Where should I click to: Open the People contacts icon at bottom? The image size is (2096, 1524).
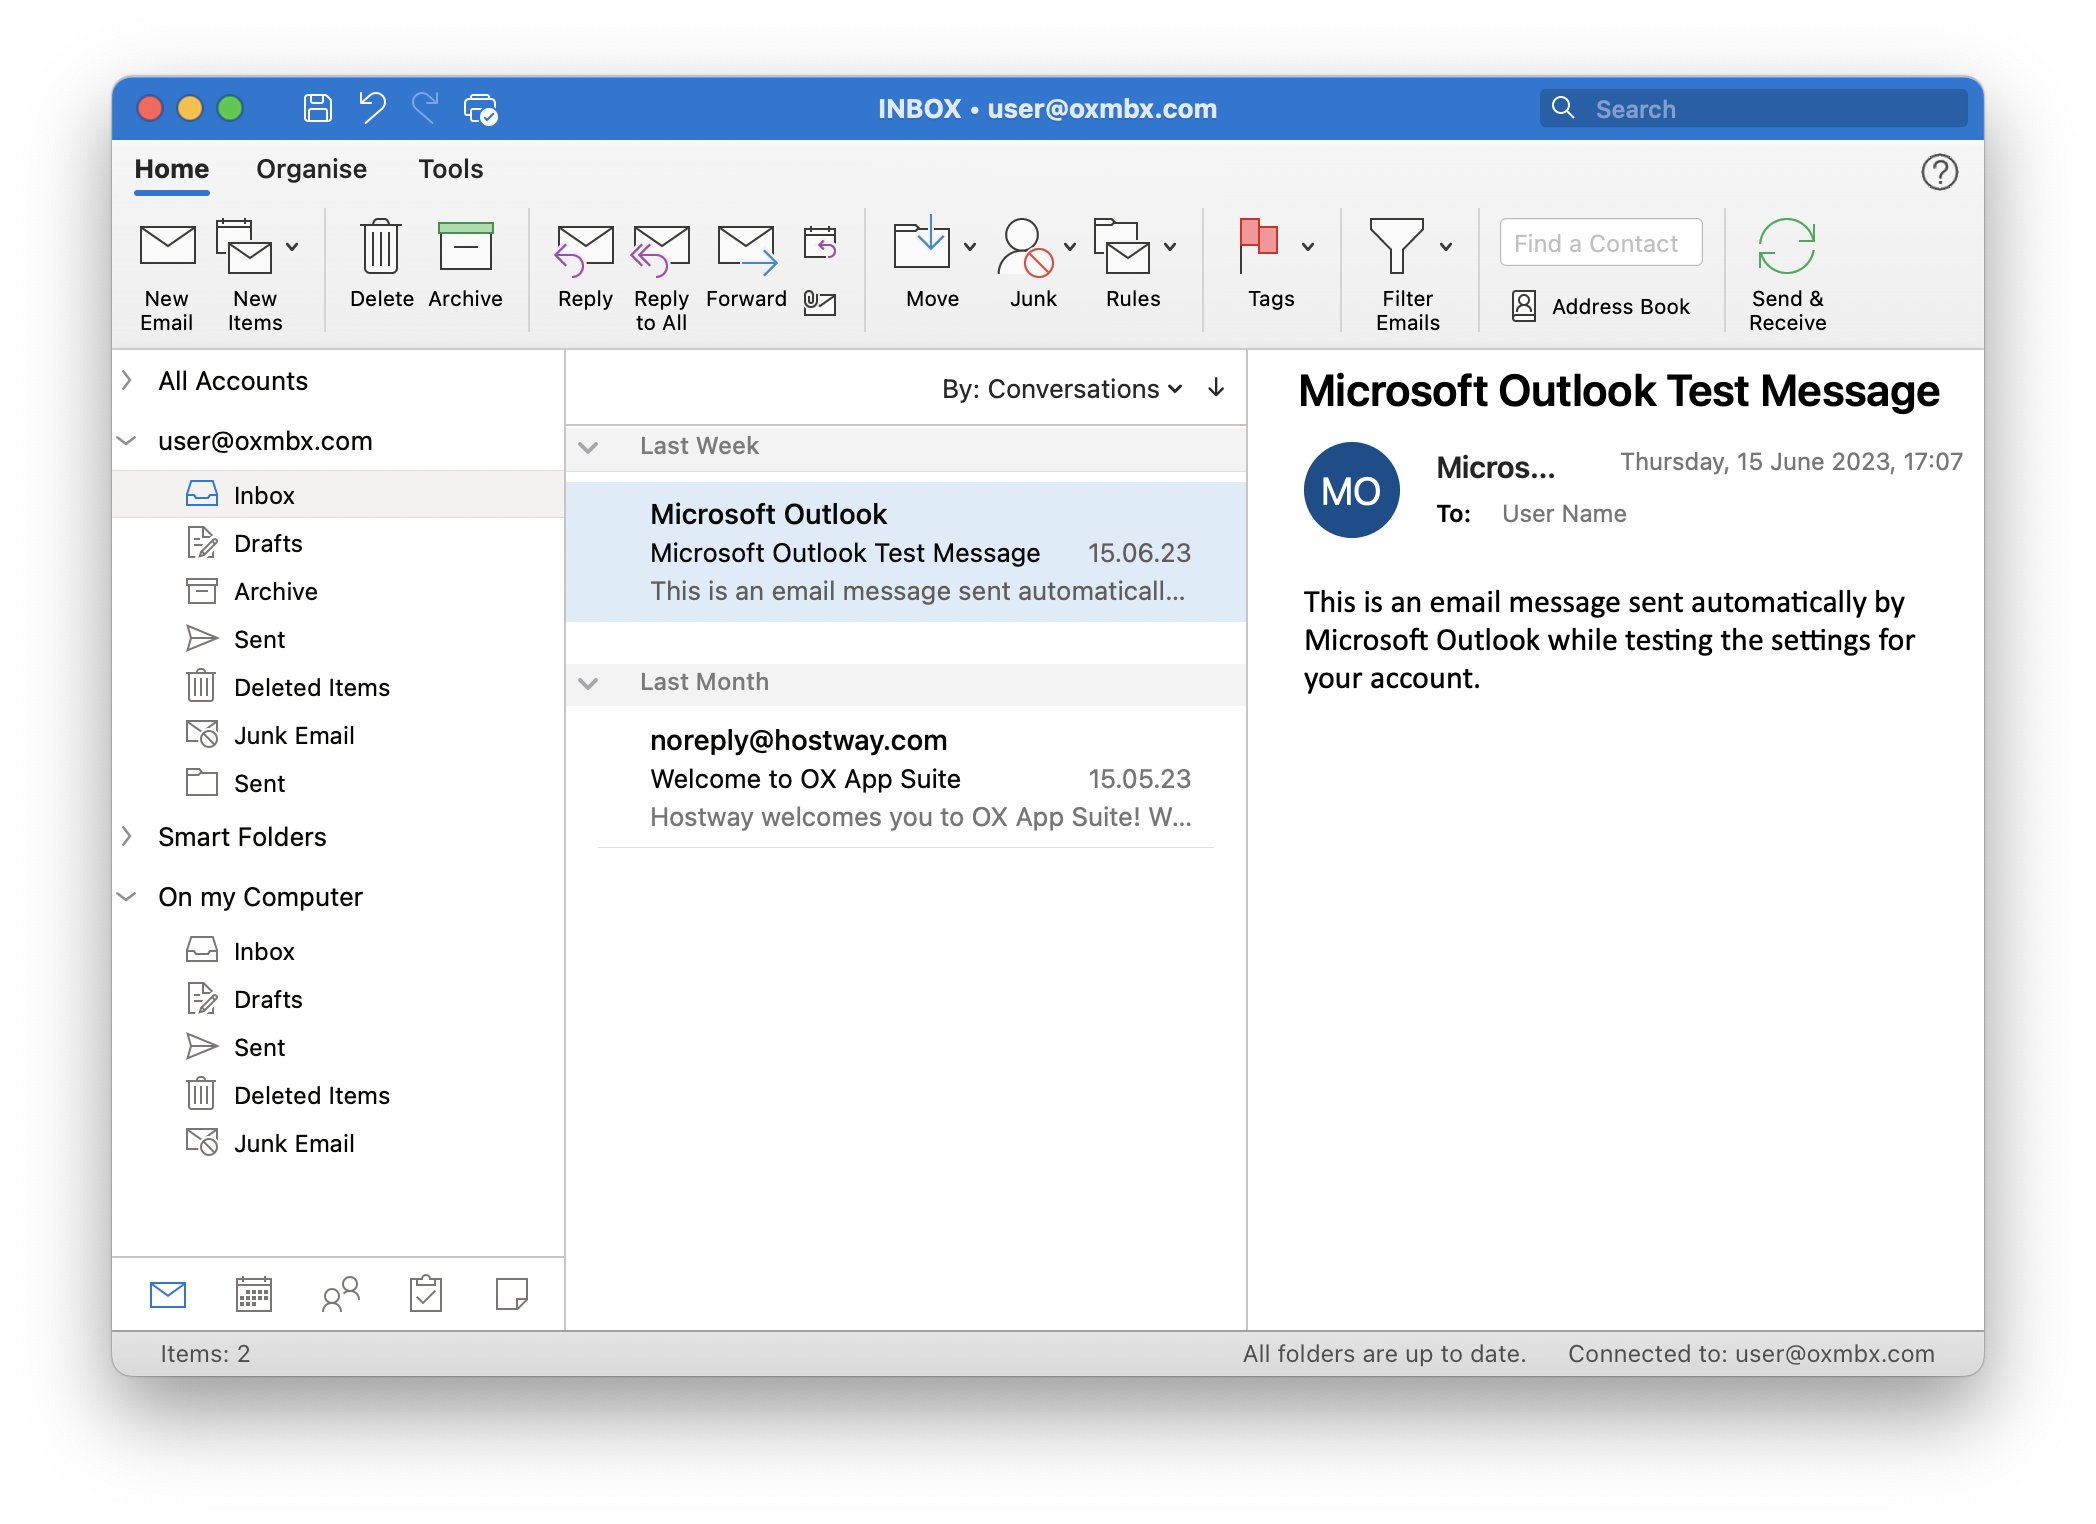340,1294
